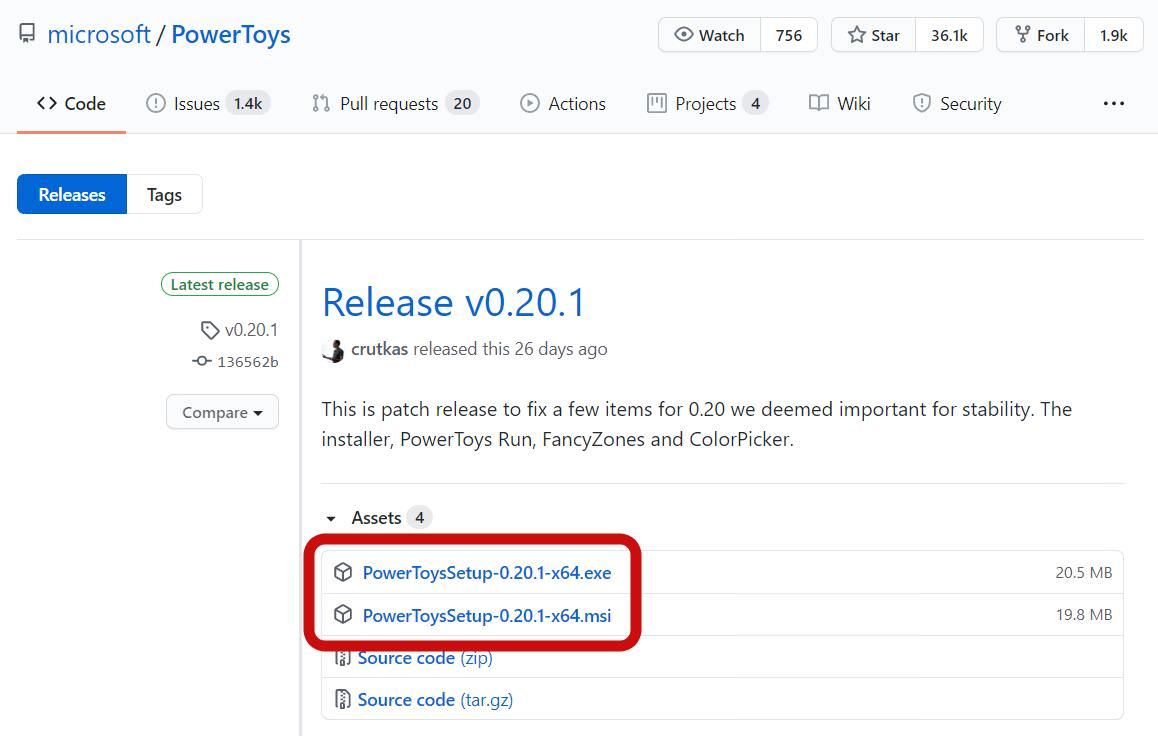Open the Wiki tab

point(840,104)
